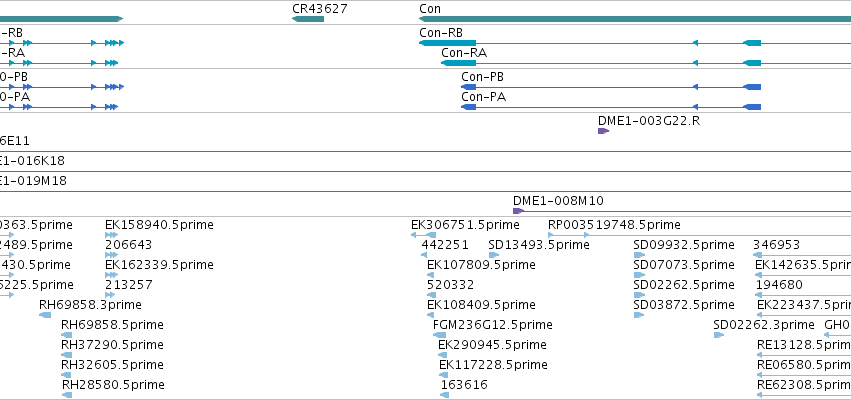Click the SD02262.3prime EST marker

pos(719,335)
